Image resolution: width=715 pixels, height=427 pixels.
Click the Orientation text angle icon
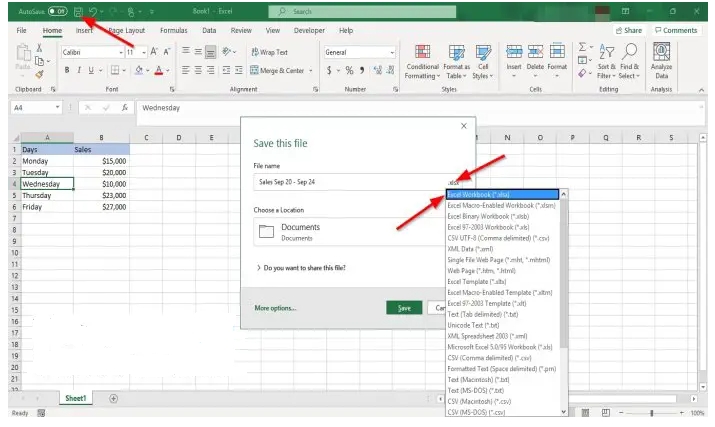(x=227, y=52)
